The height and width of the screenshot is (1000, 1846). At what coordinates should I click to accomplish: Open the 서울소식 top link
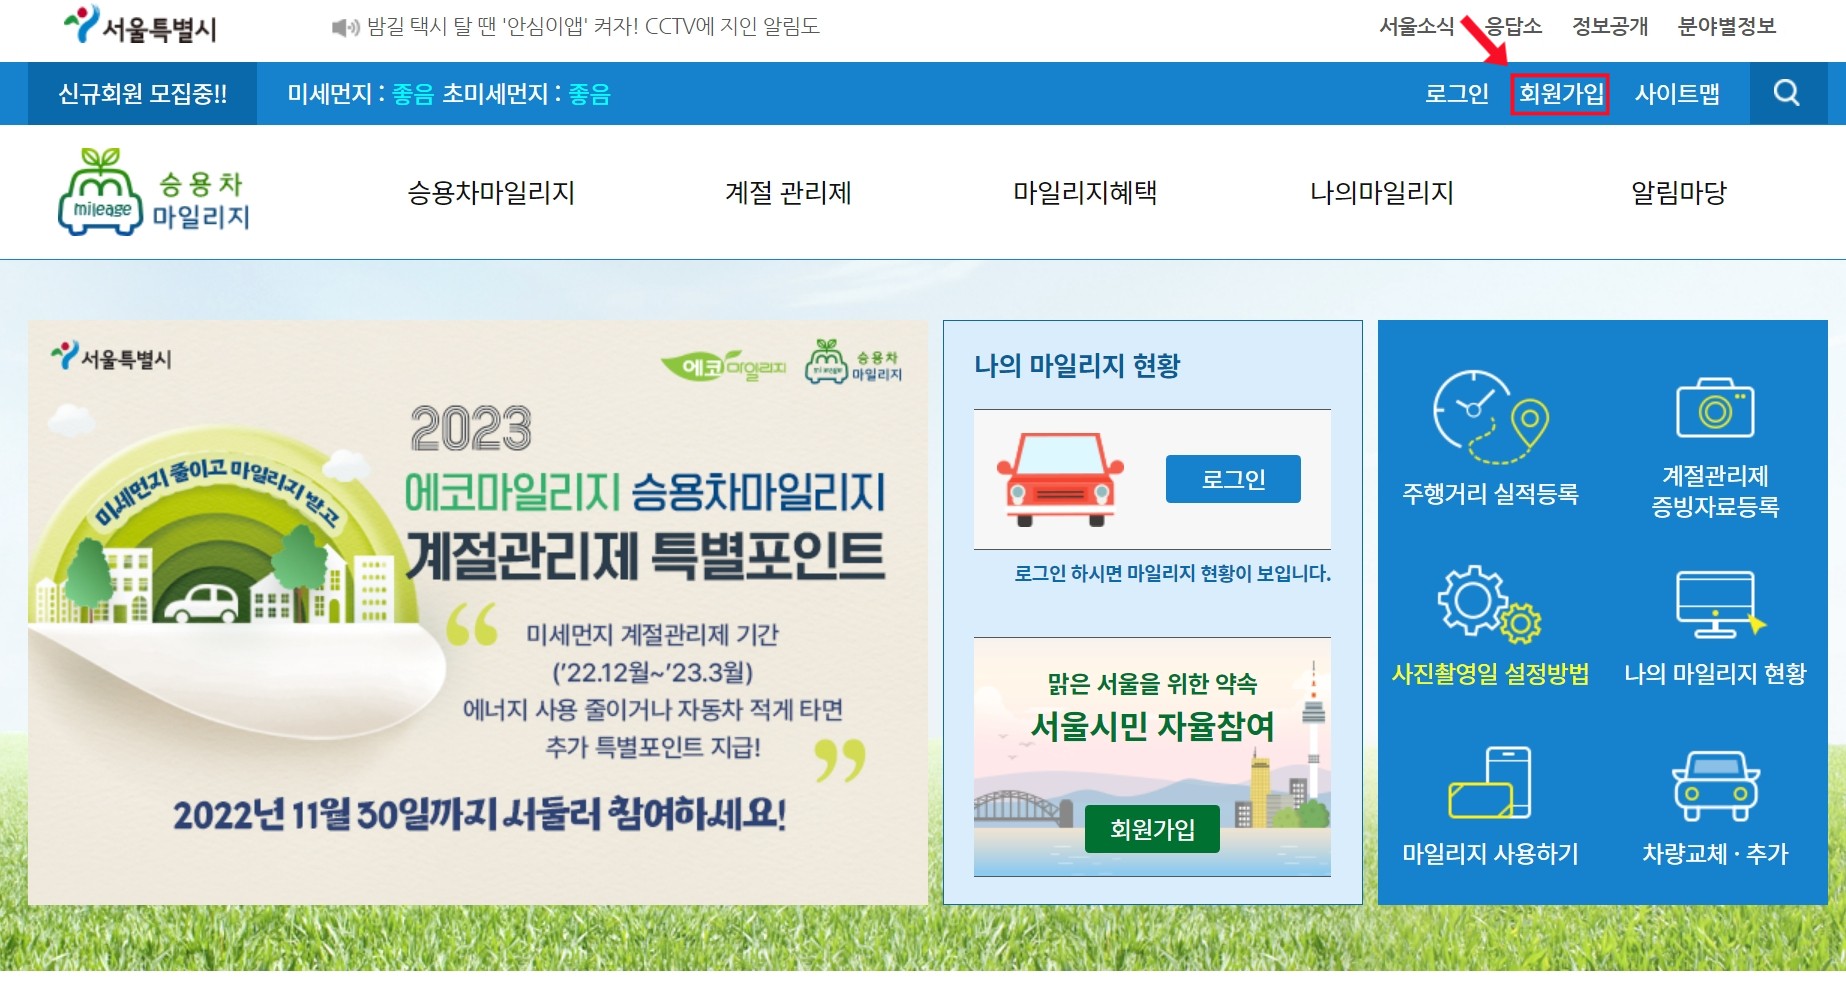tap(1416, 26)
